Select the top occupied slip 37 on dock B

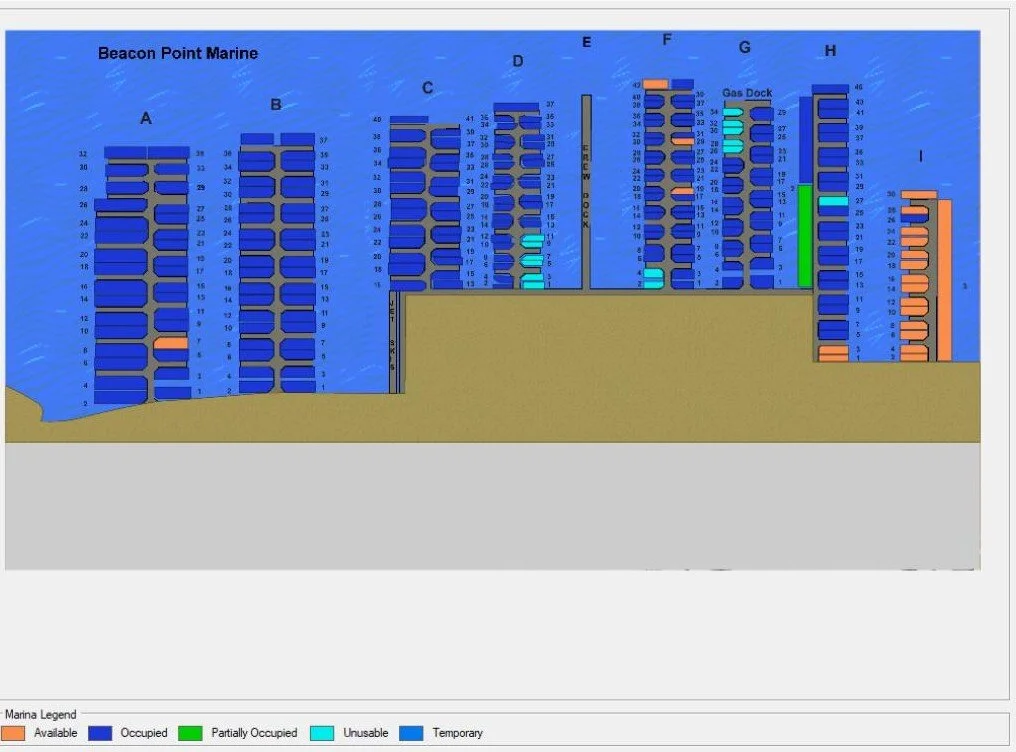(297, 139)
